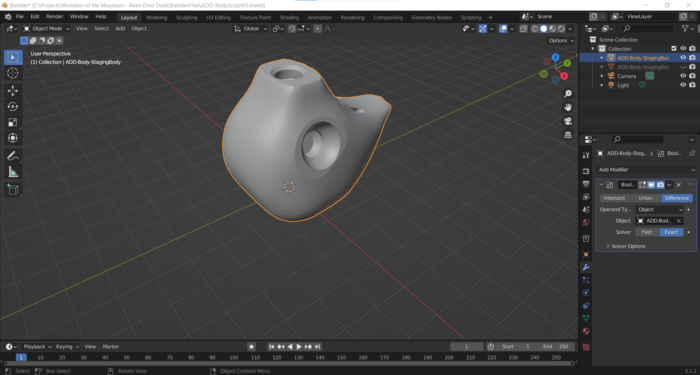Viewport: 700px width, 375px height.
Task: Switch perspective/orthographic with the grid icon
Action: (x=568, y=134)
